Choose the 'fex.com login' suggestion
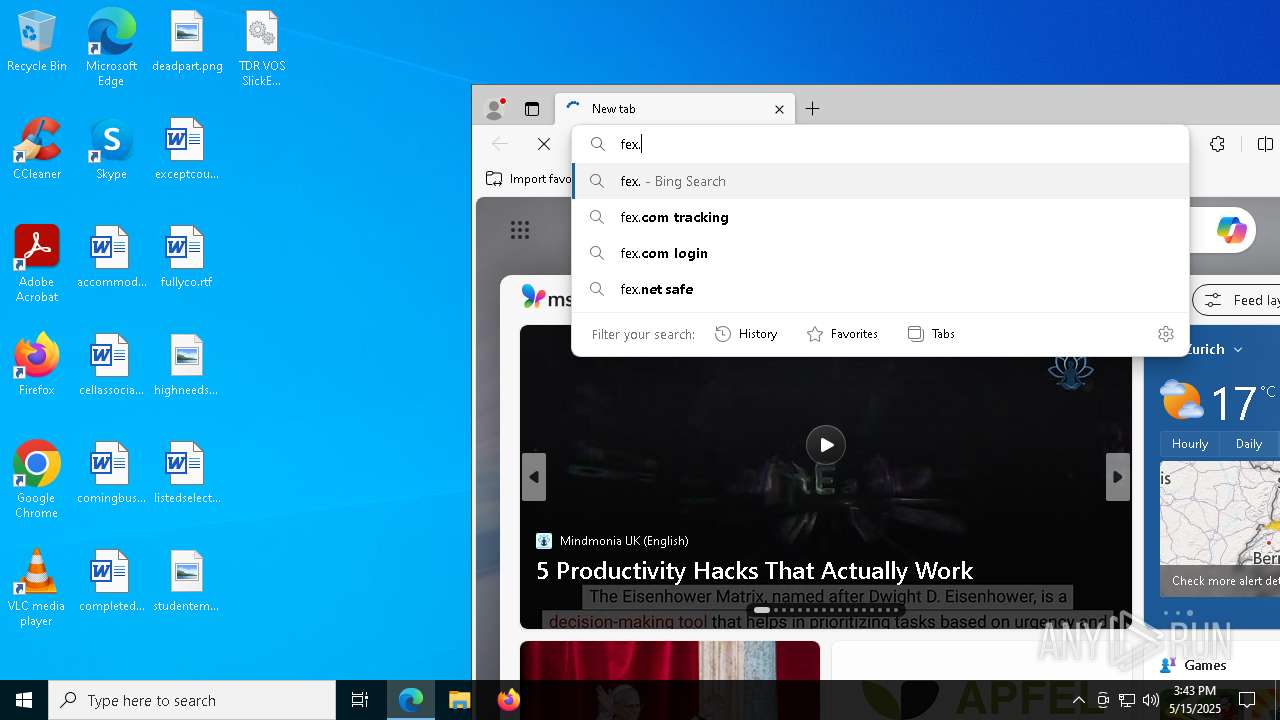Image resolution: width=1280 pixels, height=720 pixels. coord(880,253)
